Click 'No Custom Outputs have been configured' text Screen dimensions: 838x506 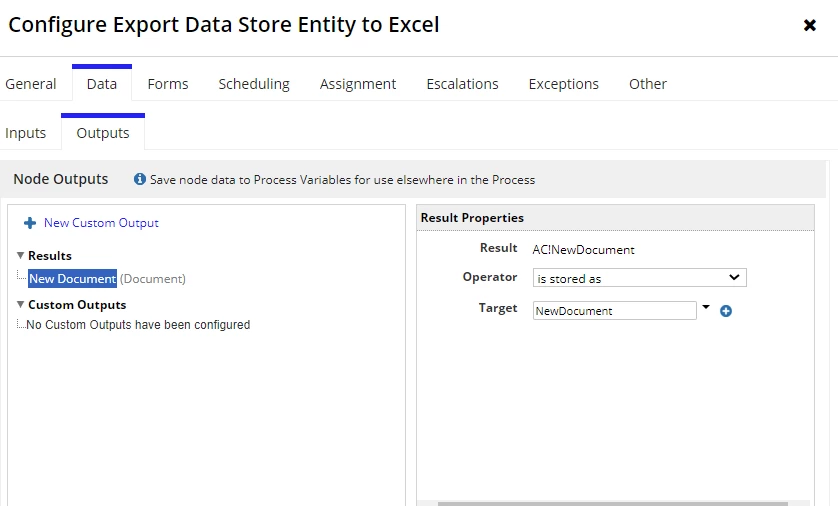[x=138, y=325]
